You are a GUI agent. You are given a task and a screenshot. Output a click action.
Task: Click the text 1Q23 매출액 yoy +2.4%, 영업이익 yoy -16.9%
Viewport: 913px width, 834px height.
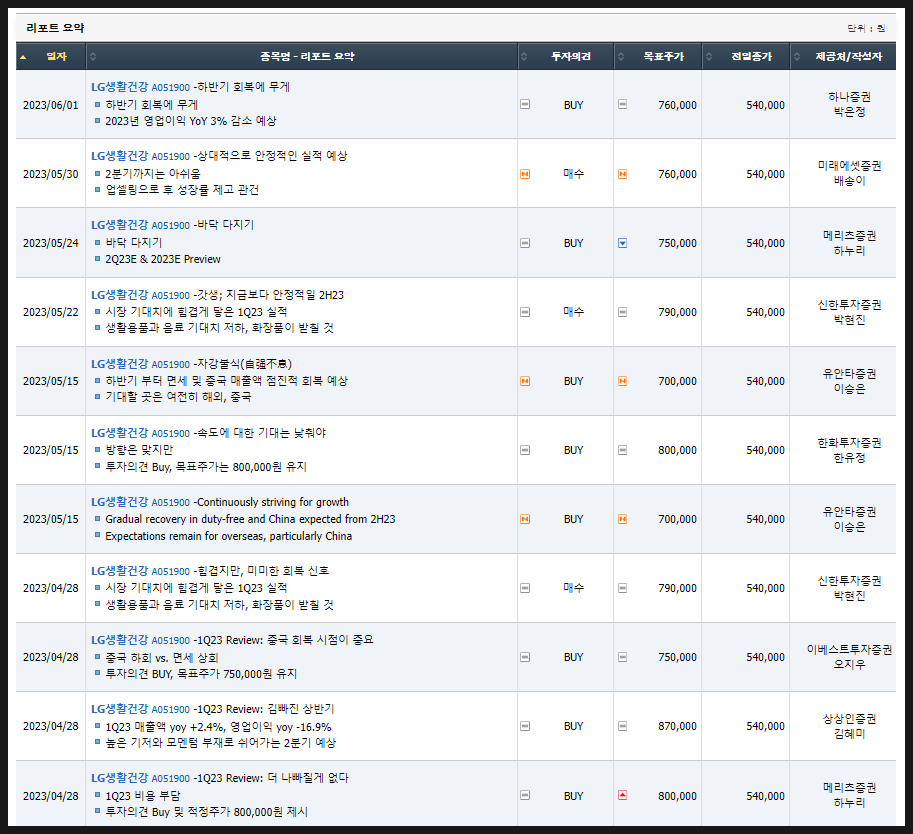pyautogui.click(x=218, y=727)
